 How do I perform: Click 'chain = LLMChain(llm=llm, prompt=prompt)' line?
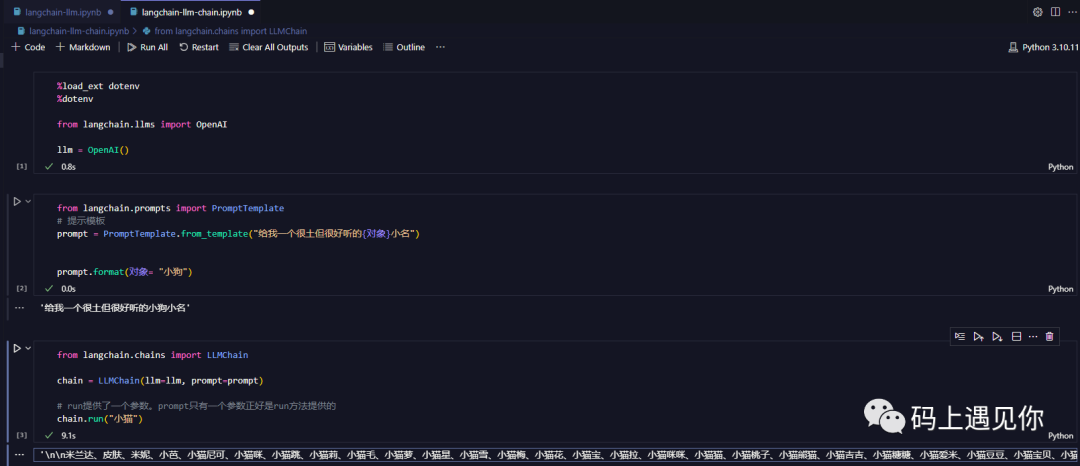click(160, 381)
